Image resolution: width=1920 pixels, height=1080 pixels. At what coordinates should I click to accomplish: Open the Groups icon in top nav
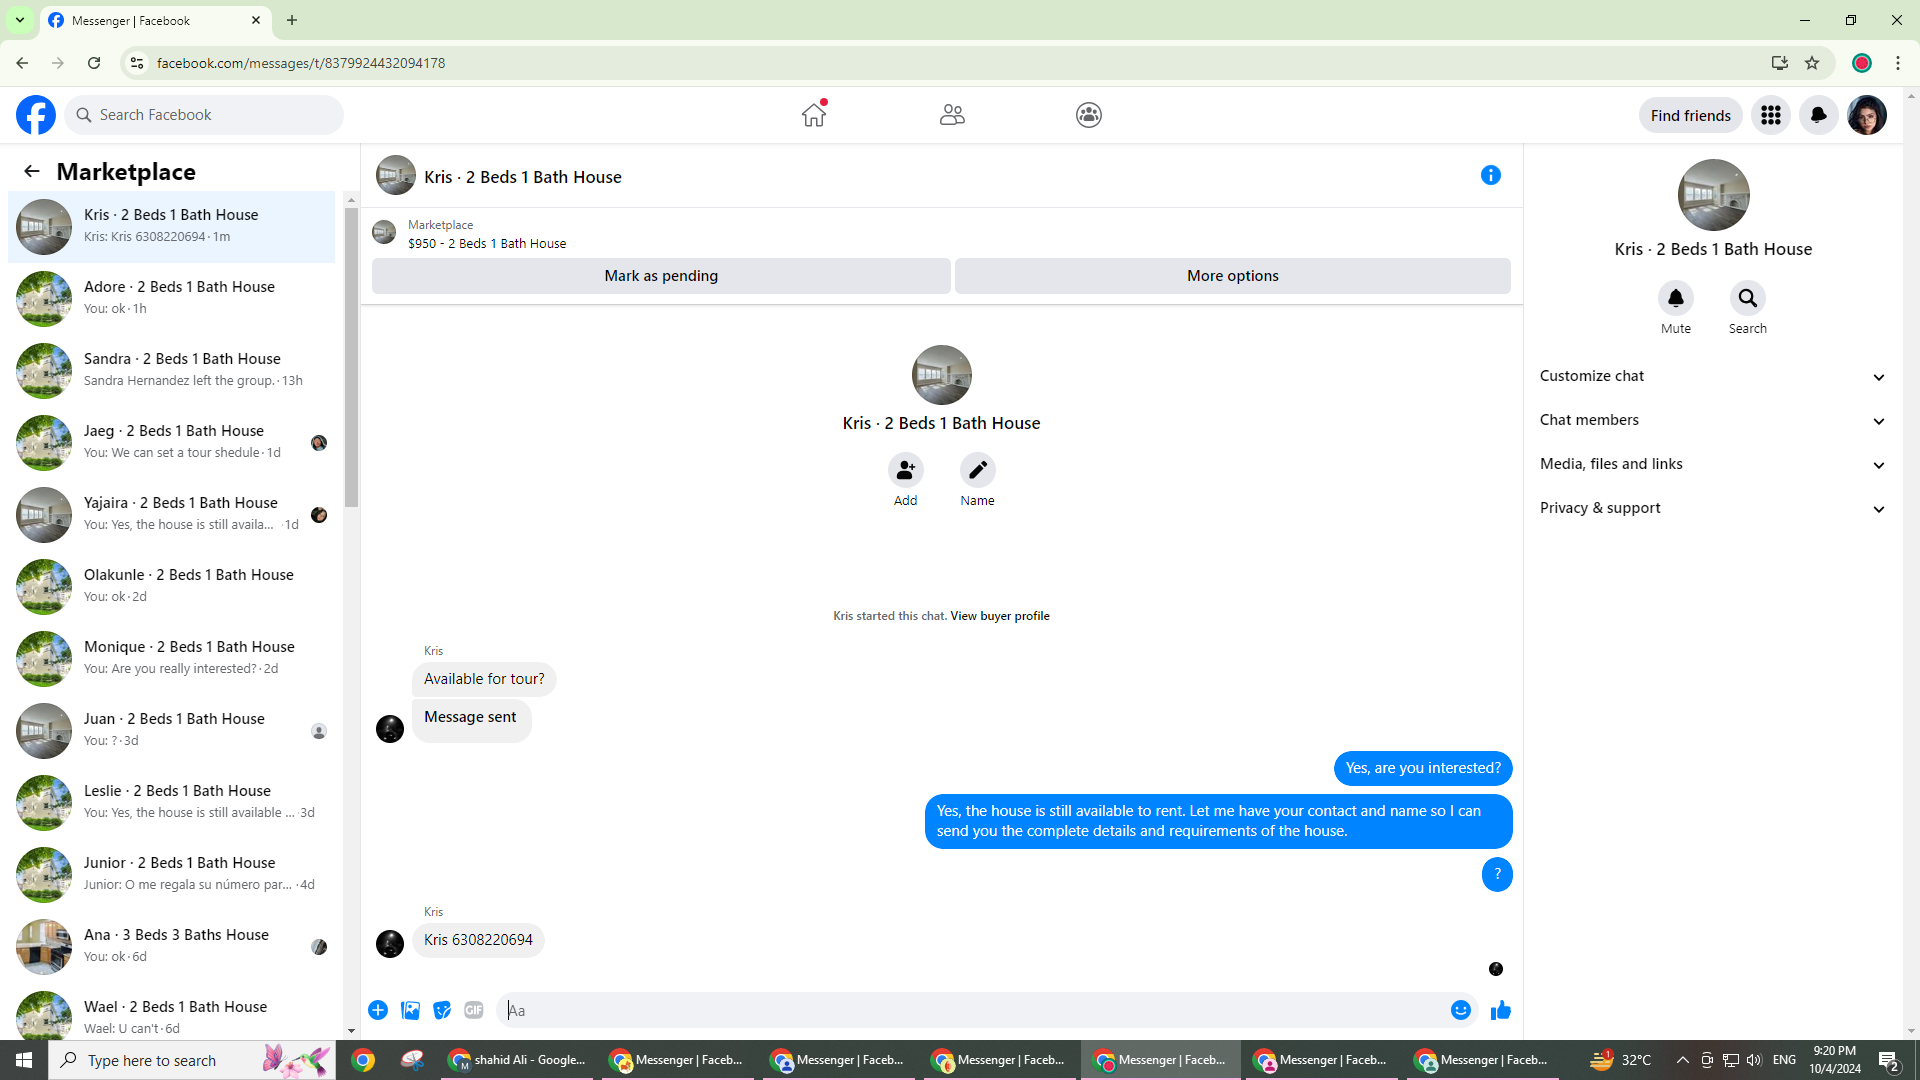point(1089,115)
